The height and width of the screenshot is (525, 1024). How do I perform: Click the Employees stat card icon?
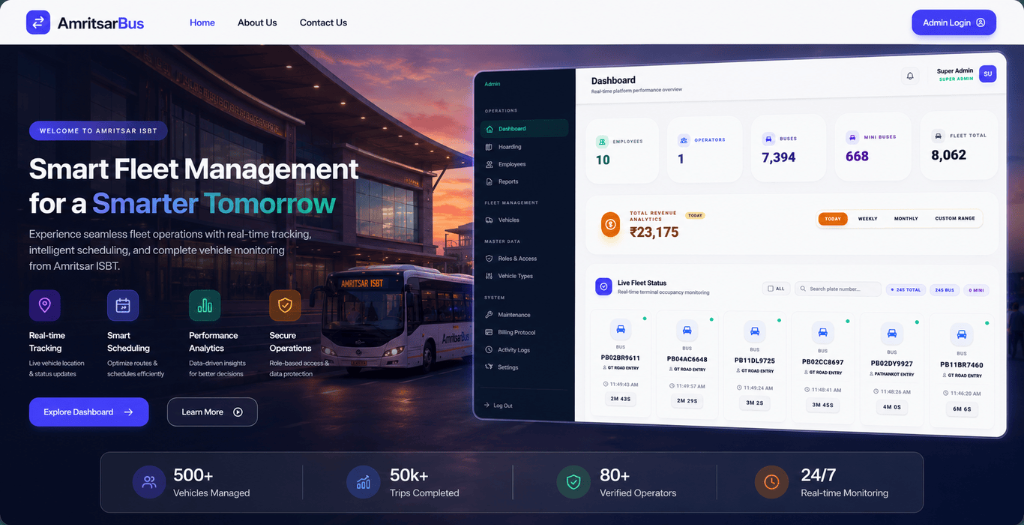coord(602,142)
